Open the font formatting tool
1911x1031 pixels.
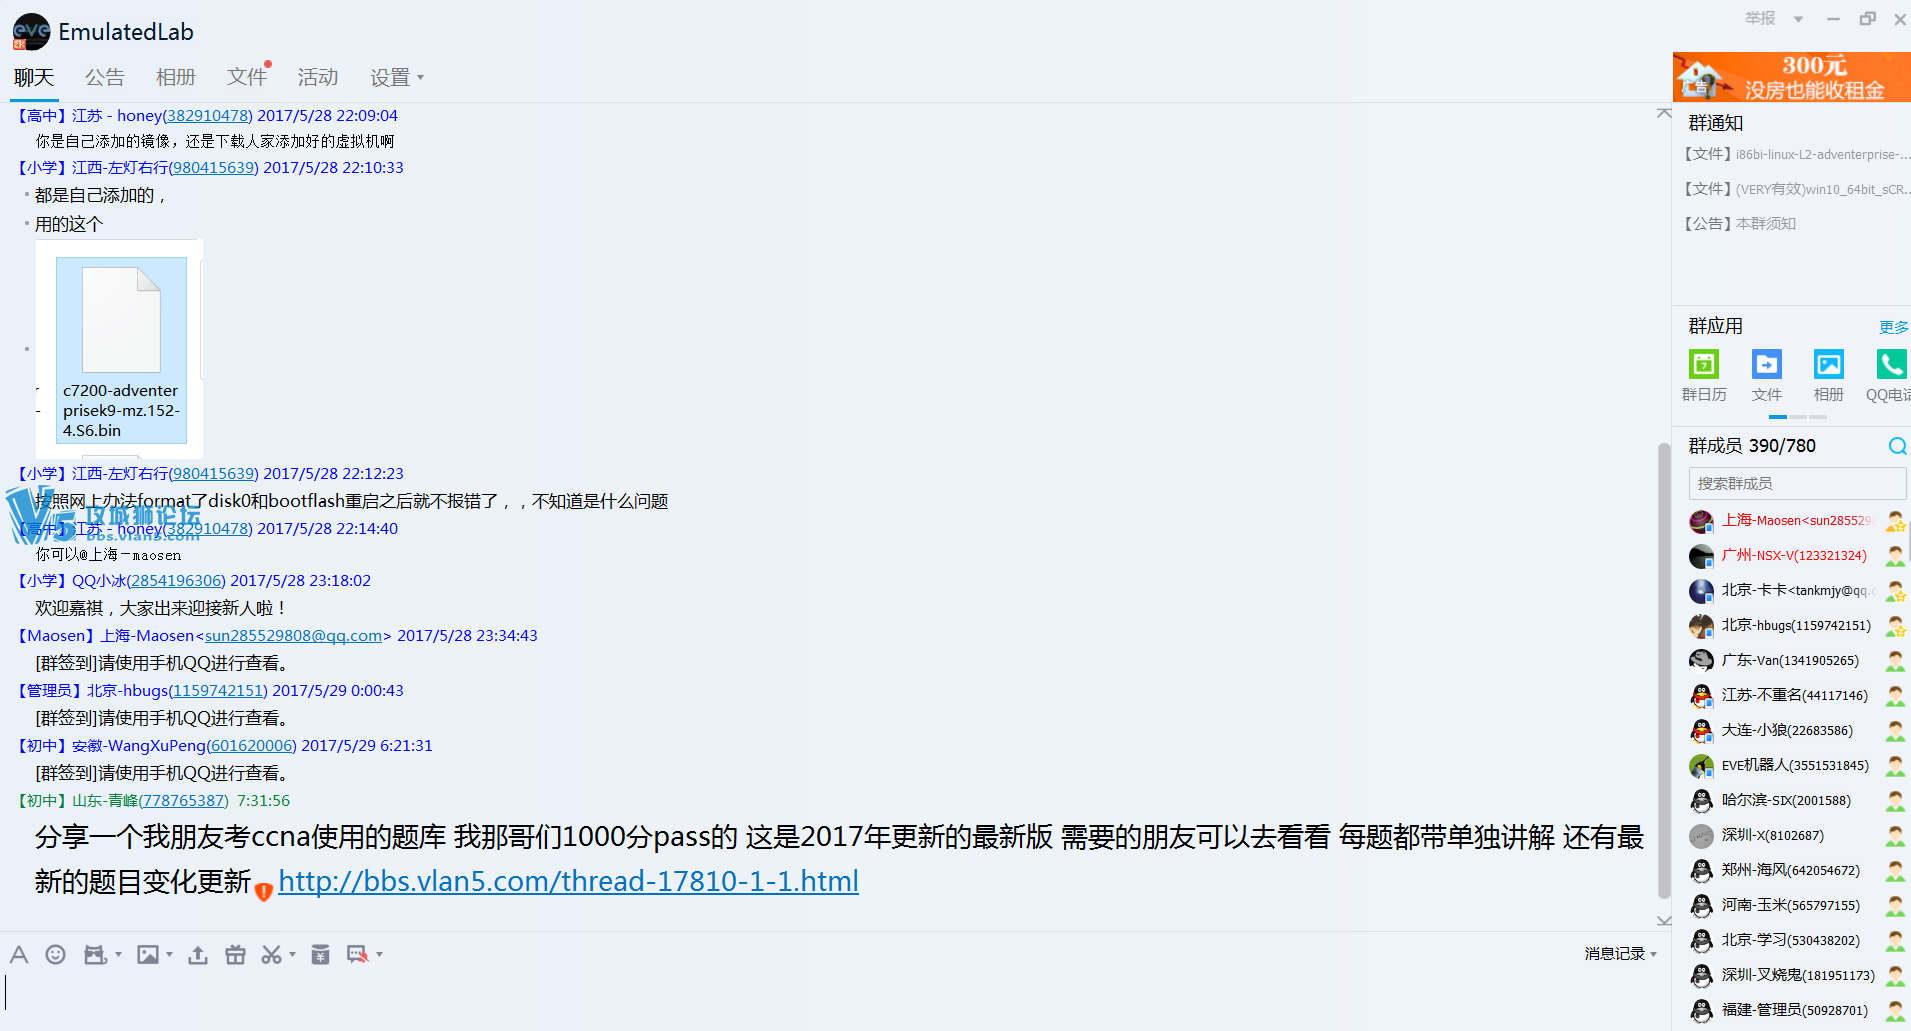click(19, 955)
